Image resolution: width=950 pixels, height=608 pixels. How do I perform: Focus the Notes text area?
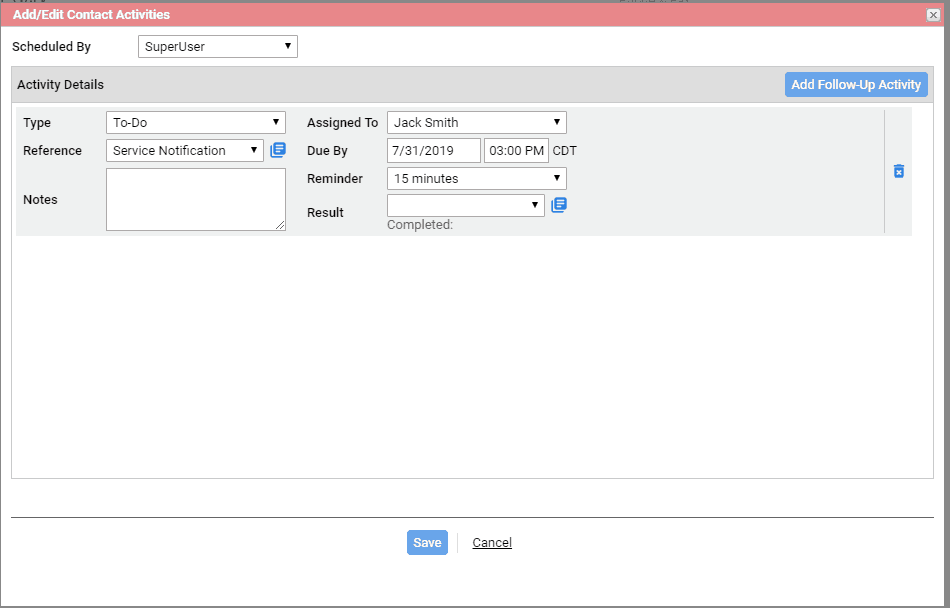(x=196, y=199)
